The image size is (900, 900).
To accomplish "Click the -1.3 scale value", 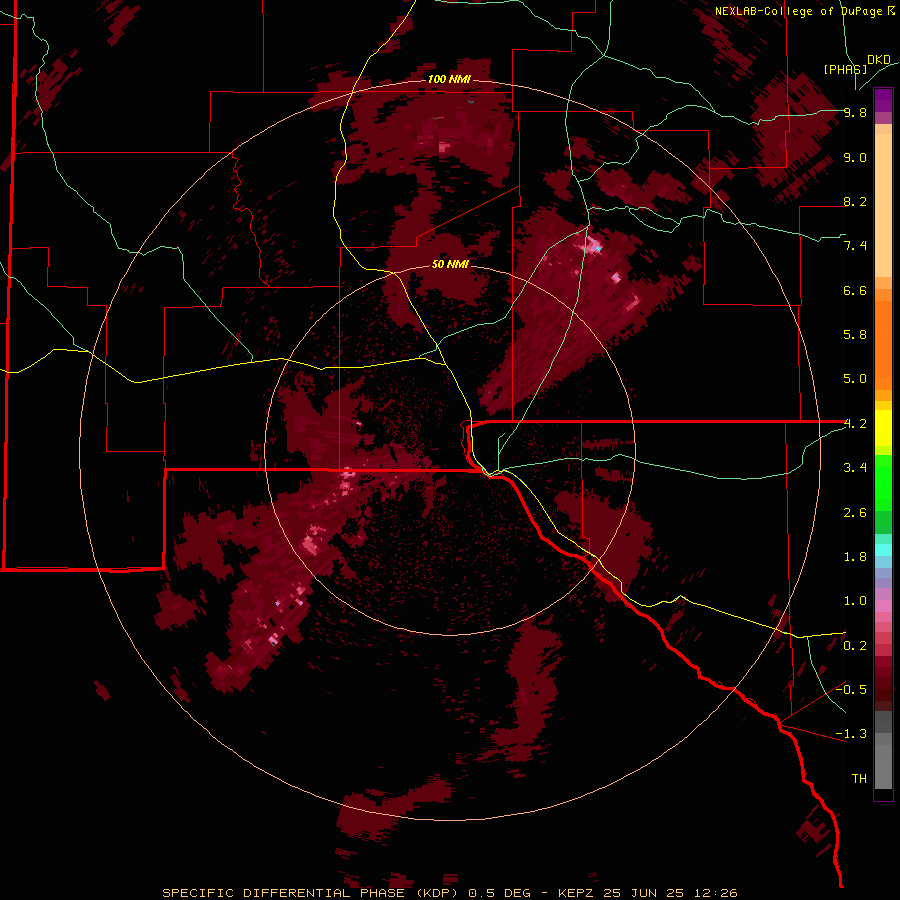I will point(851,734).
